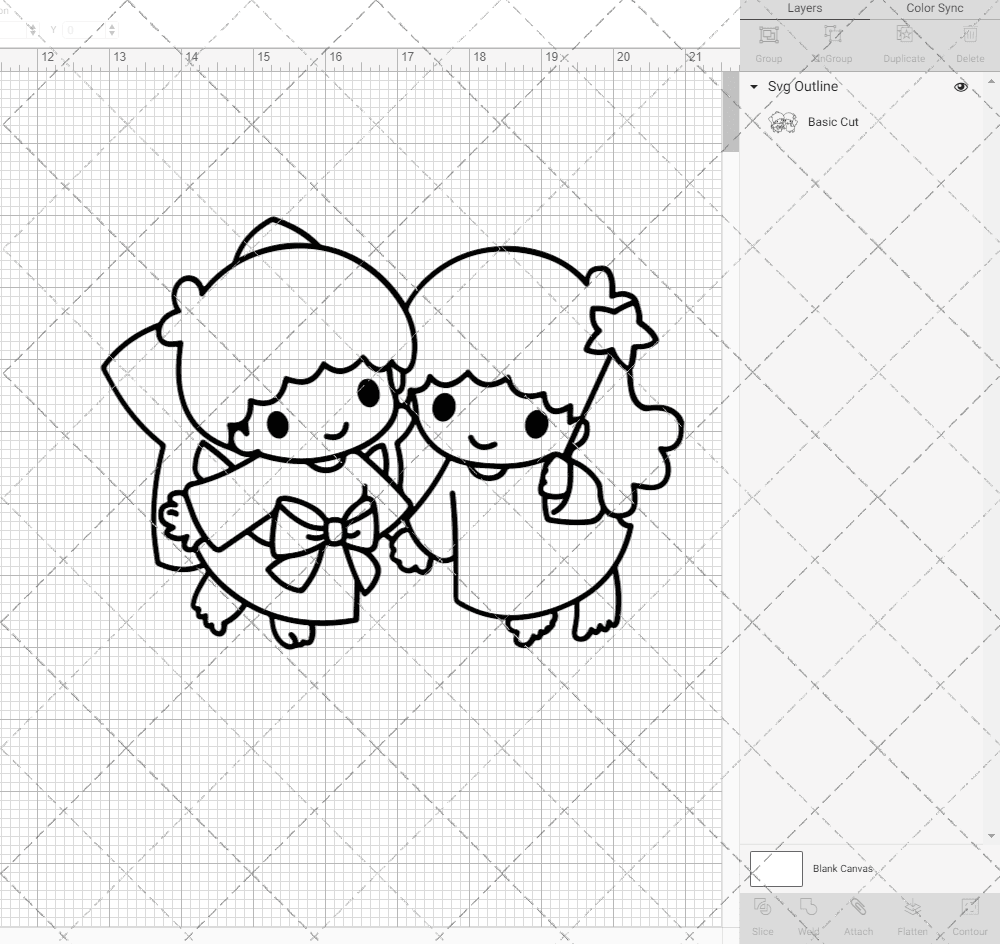Open the Blank Canvas color swatch
The width and height of the screenshot is (1000, 944).
(776, 869)
